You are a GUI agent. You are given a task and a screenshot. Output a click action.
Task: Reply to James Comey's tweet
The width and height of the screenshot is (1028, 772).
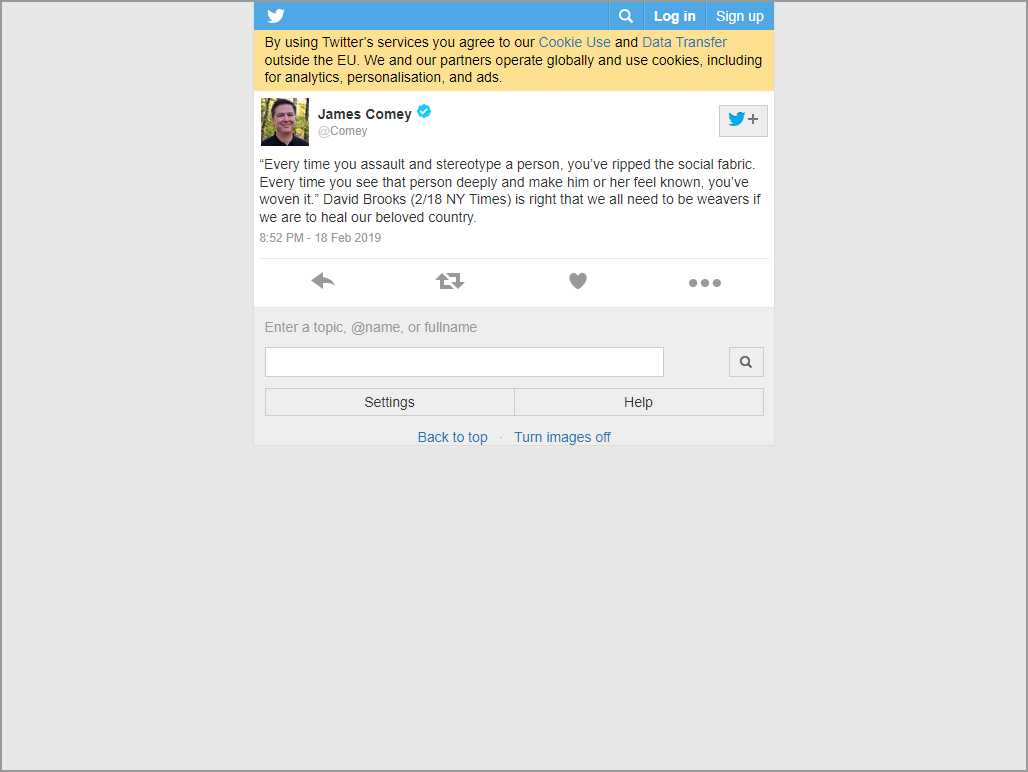323,281
